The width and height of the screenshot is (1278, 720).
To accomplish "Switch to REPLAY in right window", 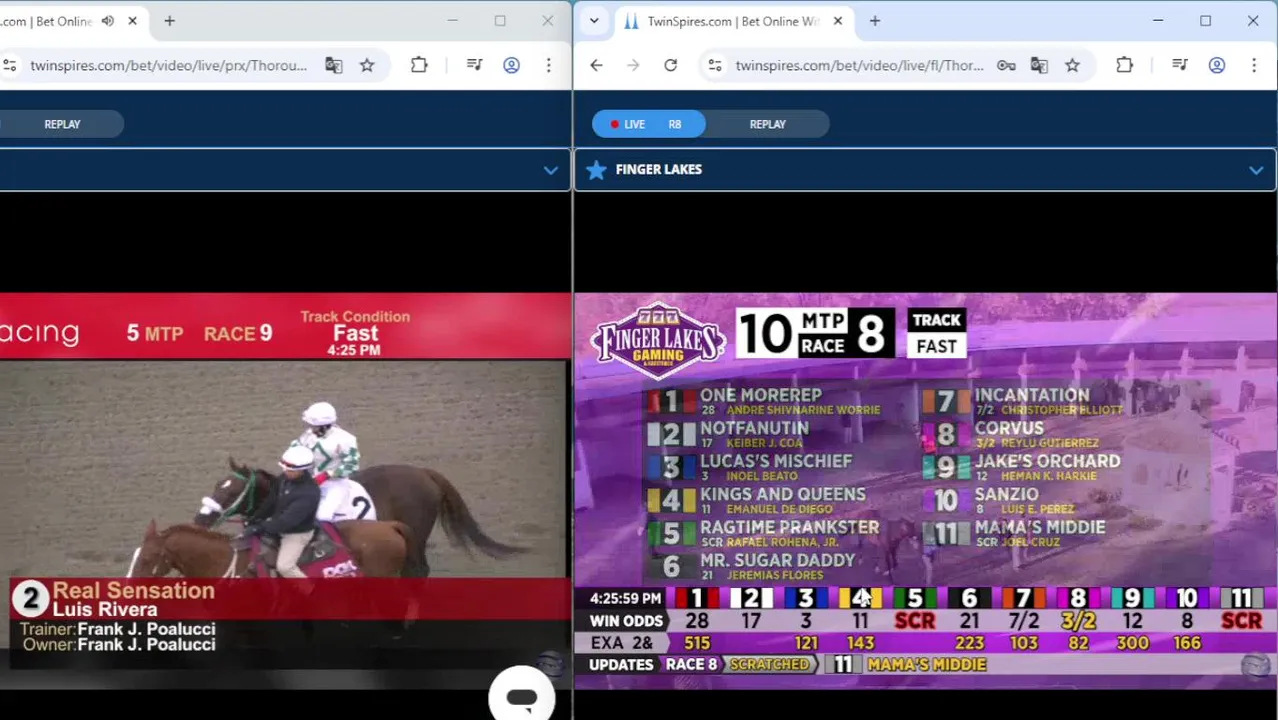I will tap(768, 124).
